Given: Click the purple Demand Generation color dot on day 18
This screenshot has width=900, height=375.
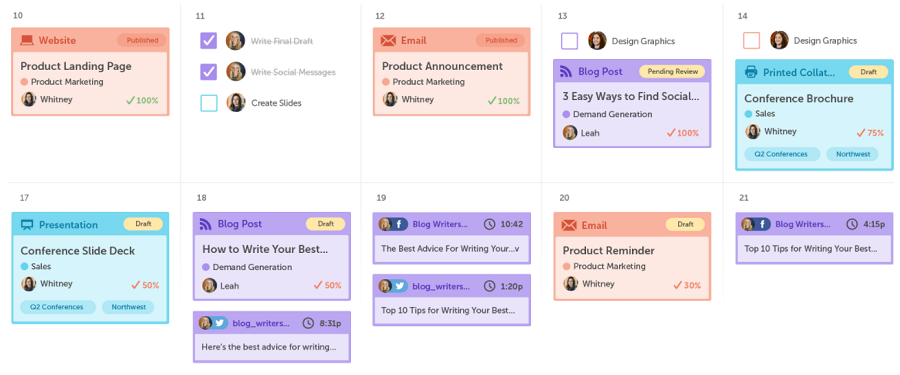Looking at the screenshot, I should pyautogui.click(x=206, y=267).
